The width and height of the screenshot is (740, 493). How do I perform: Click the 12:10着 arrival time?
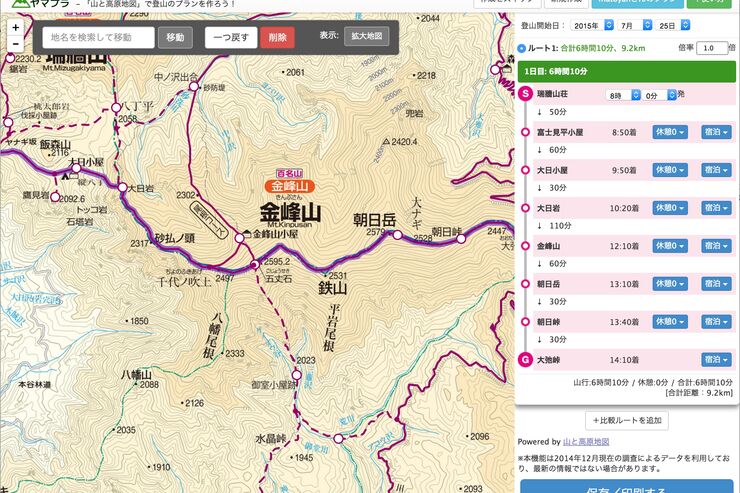coord(624,246)
